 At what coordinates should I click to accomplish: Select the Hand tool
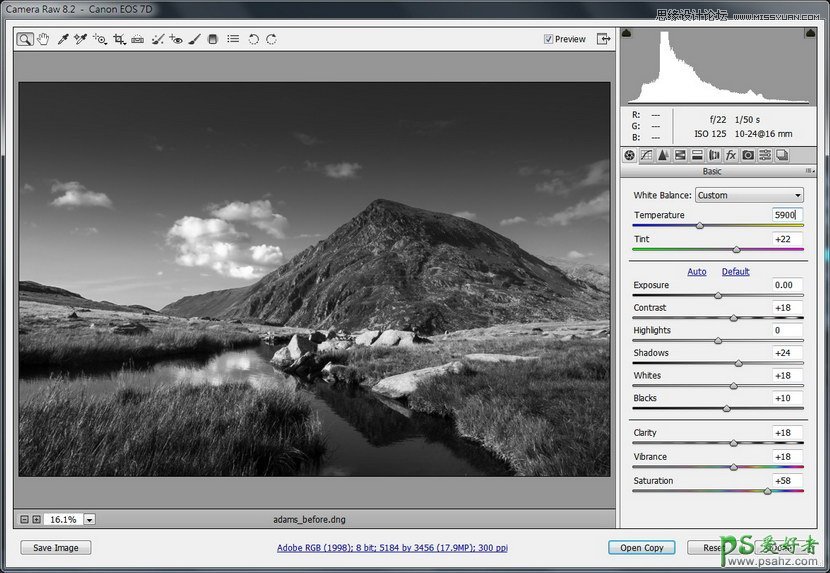pos(41,39)
